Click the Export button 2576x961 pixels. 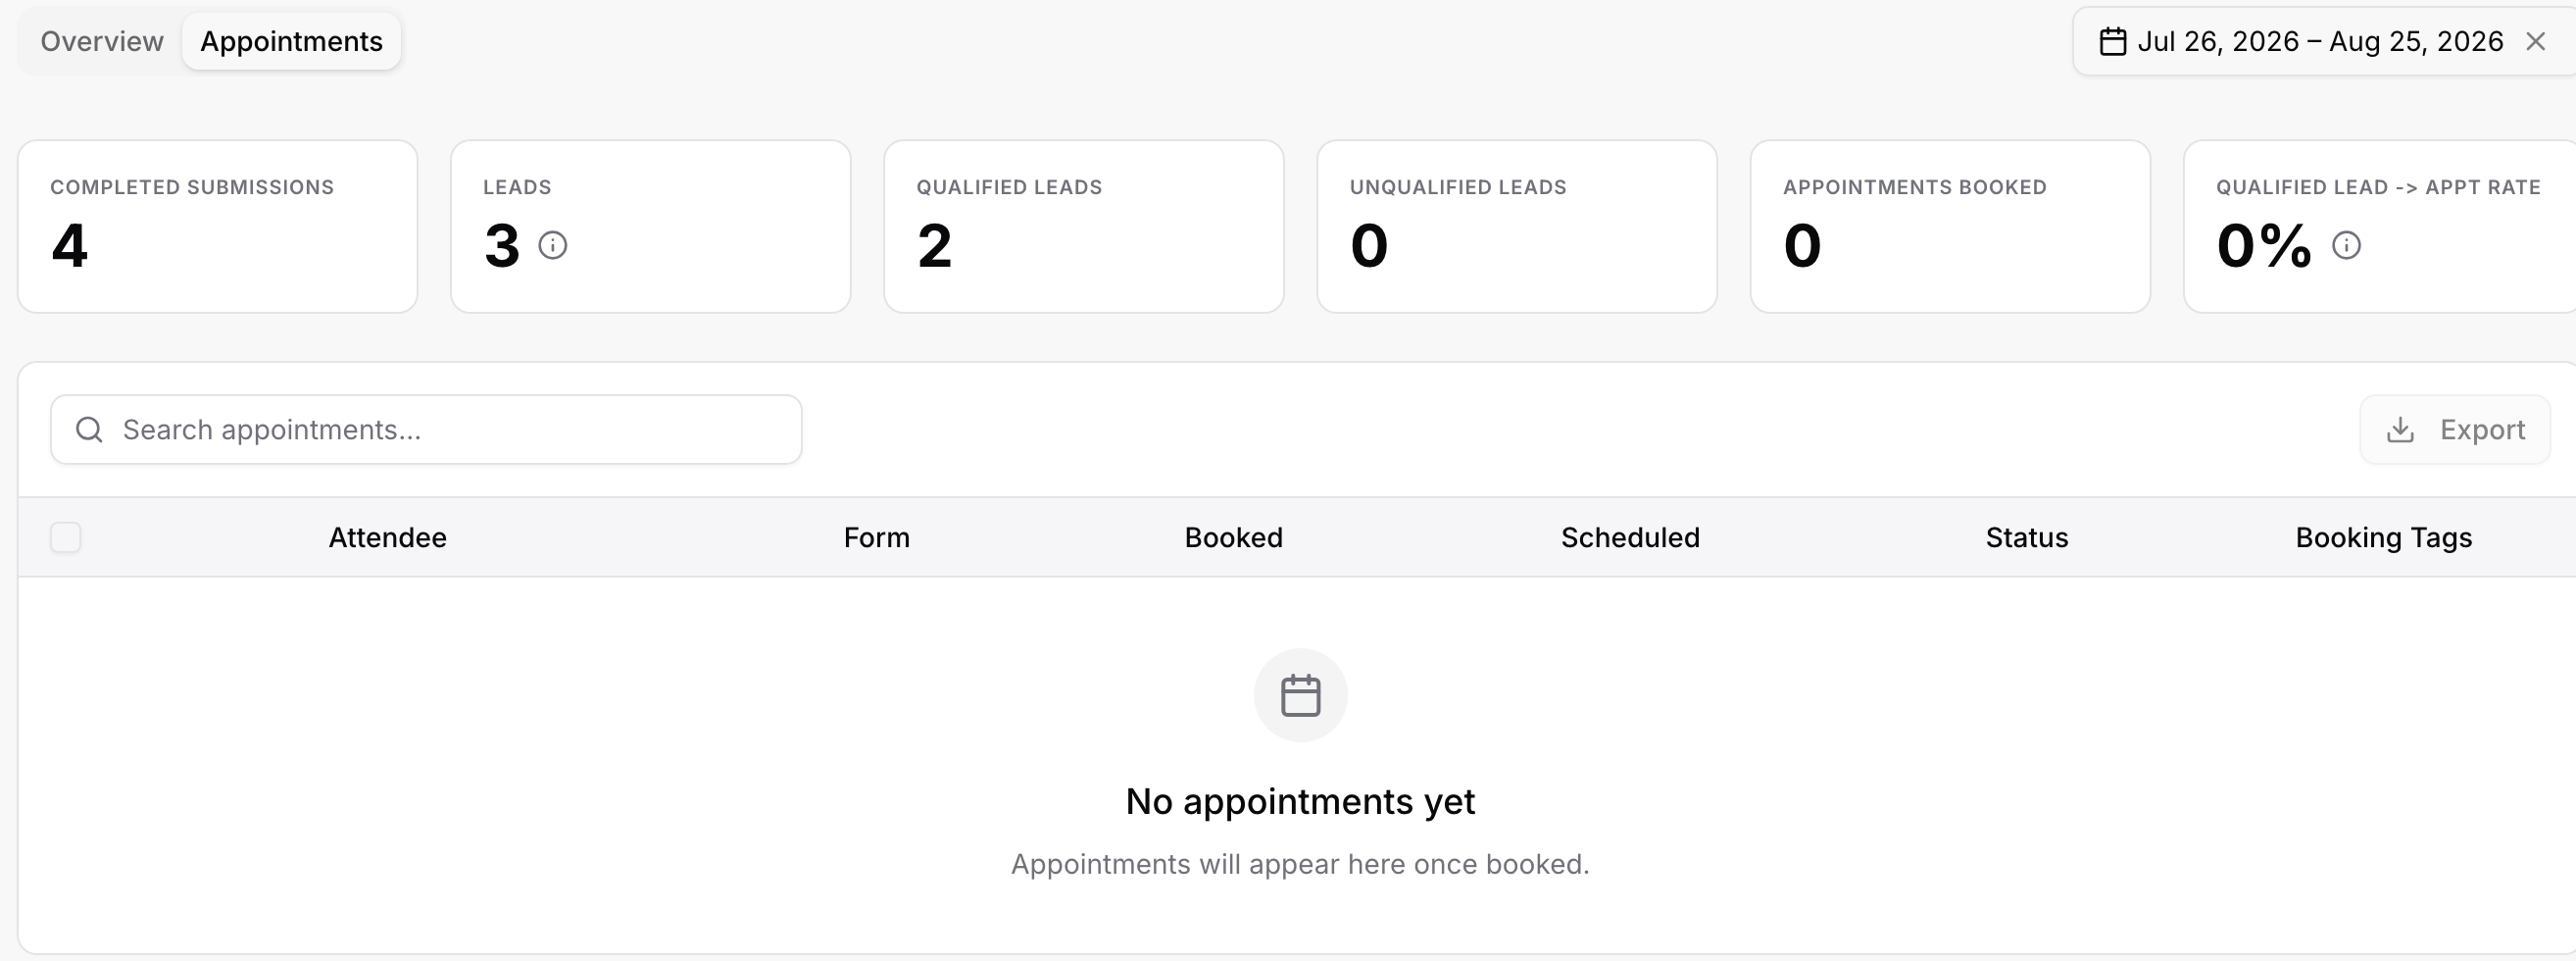(x=2455, y=430)
